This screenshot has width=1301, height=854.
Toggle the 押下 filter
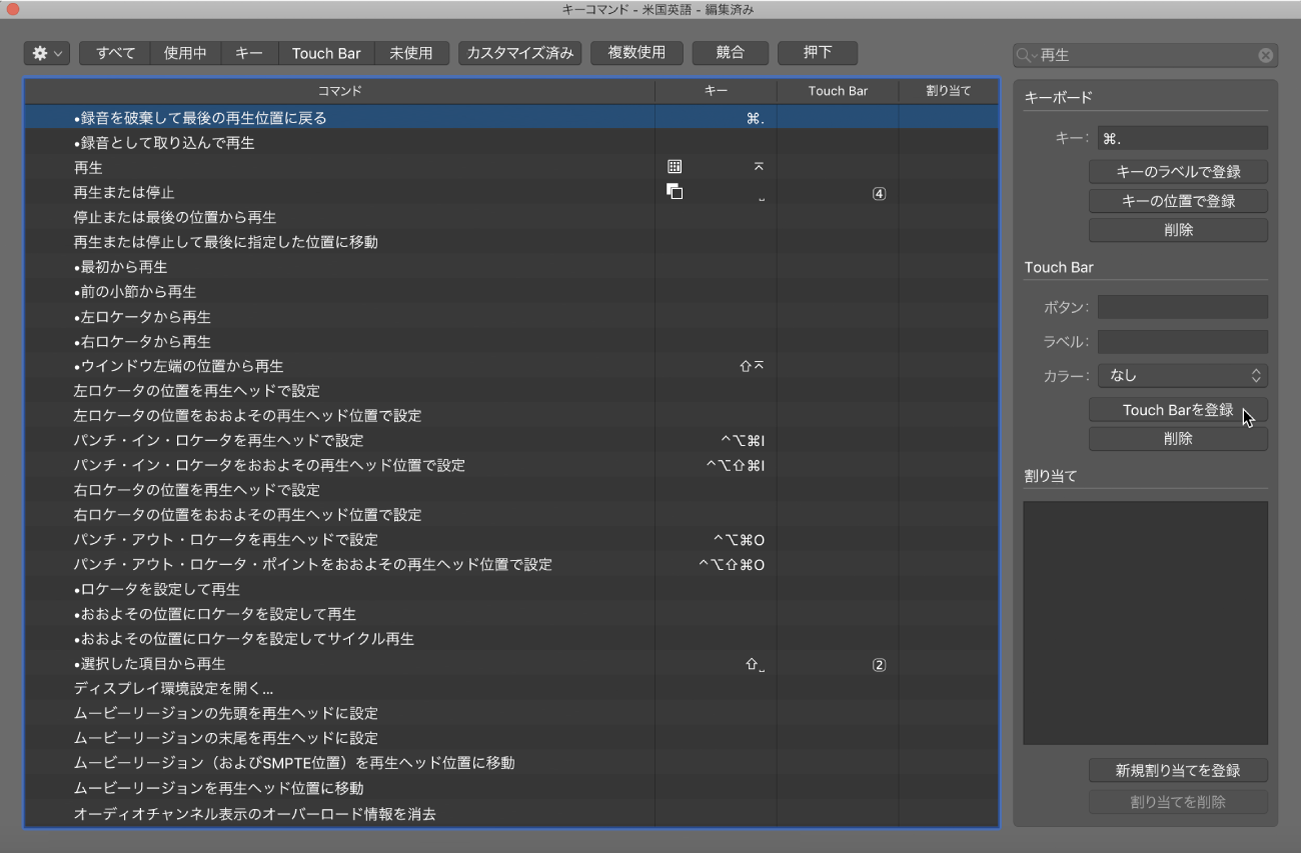(817, 53)
